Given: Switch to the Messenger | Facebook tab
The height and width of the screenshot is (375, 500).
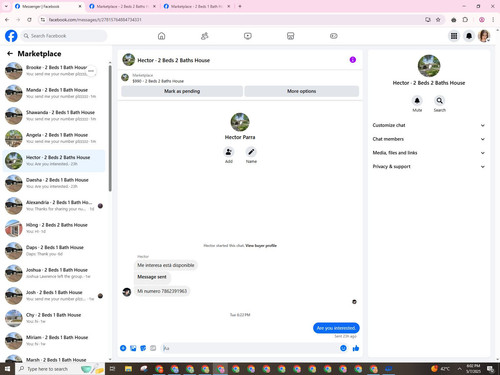Looking at the screenshot, I should [48, 6].
